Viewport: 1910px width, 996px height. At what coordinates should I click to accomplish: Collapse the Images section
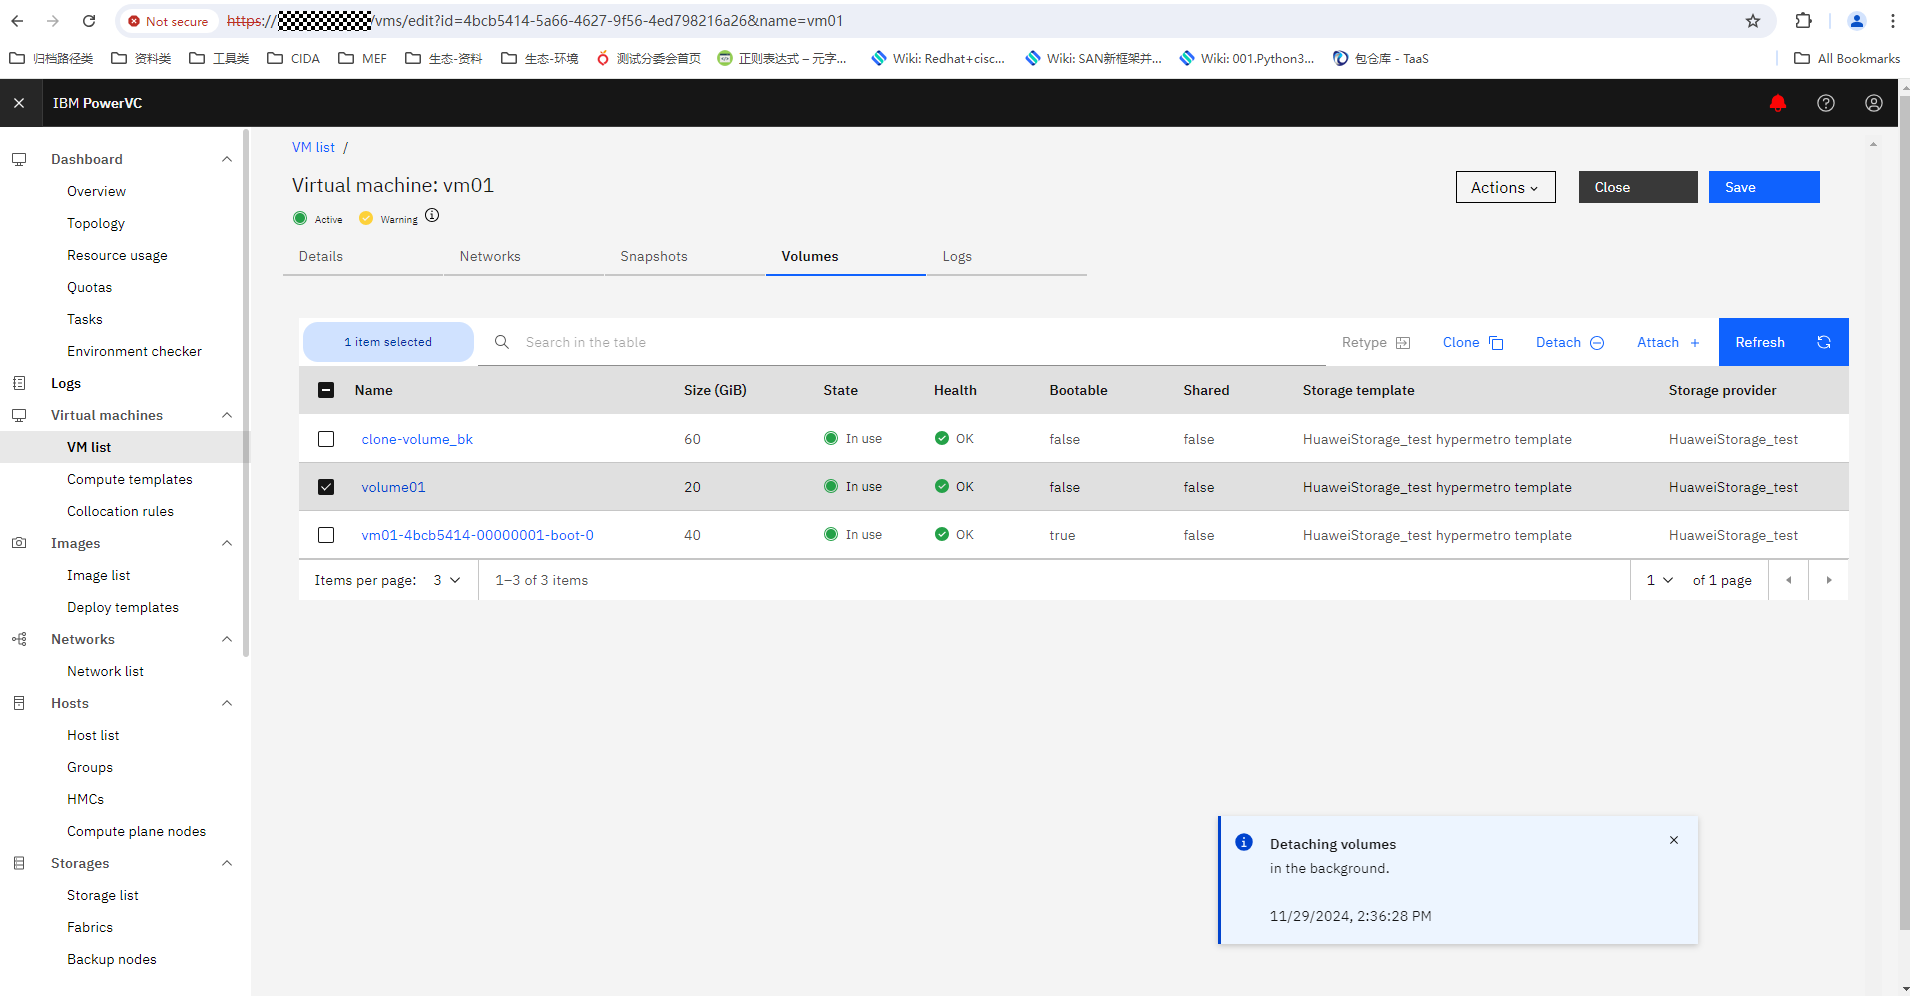227,543
